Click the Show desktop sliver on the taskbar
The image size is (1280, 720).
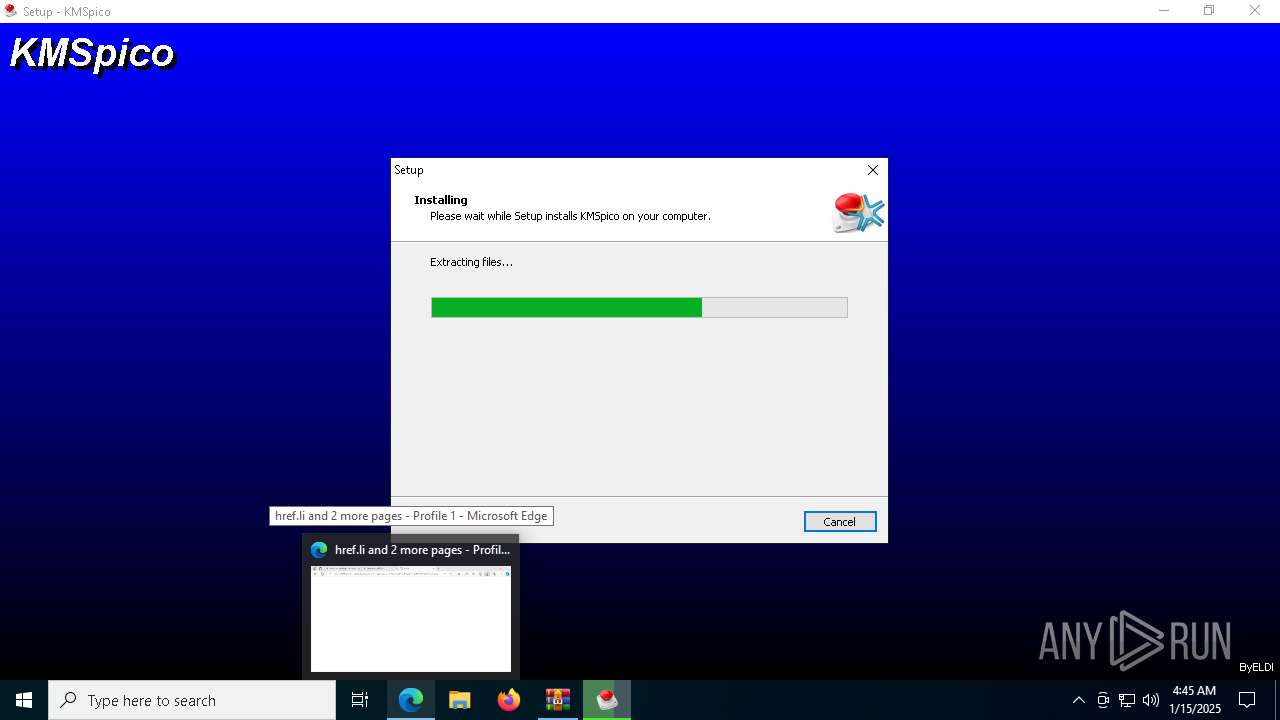coord(1277,700)
